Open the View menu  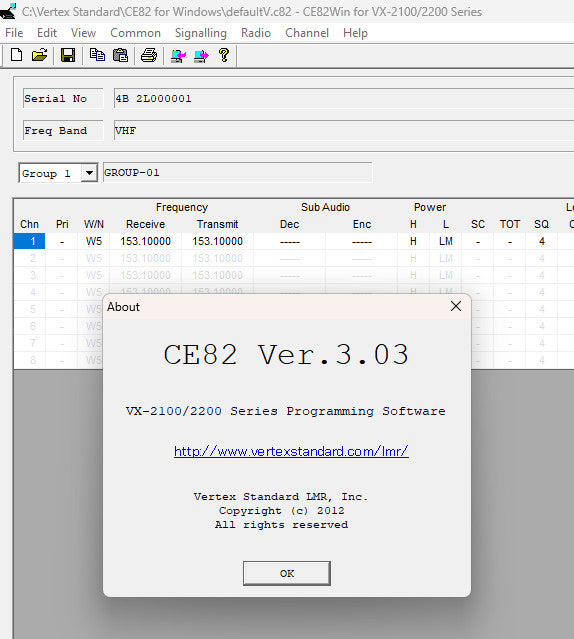pyautogui.click(x=84, y=33)
